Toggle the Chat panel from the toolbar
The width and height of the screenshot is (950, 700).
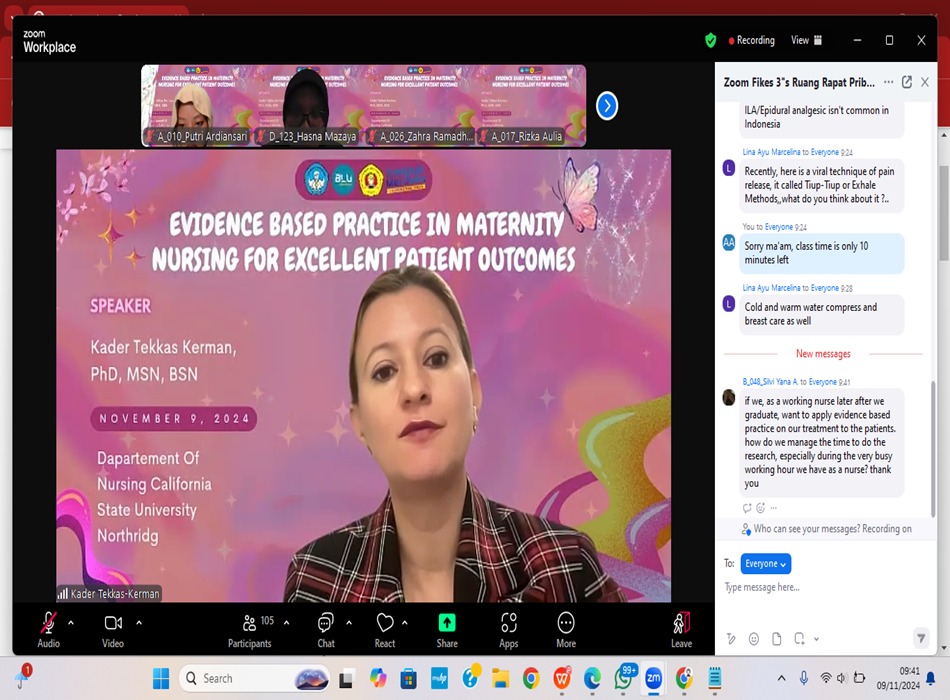325,629
